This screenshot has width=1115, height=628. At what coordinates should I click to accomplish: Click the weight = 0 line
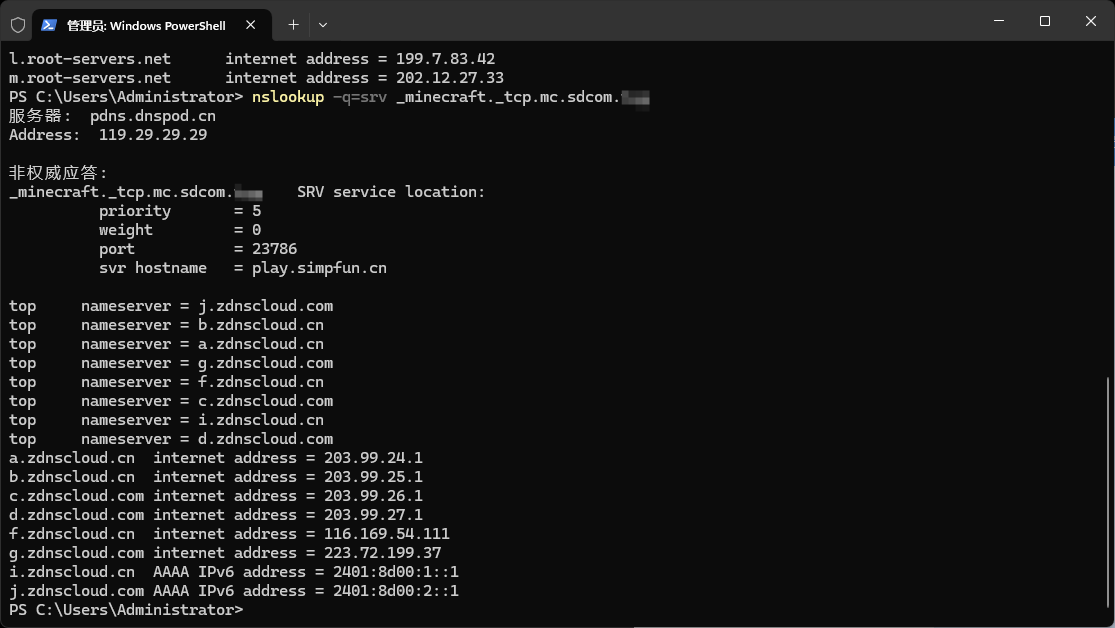point(180,230)
